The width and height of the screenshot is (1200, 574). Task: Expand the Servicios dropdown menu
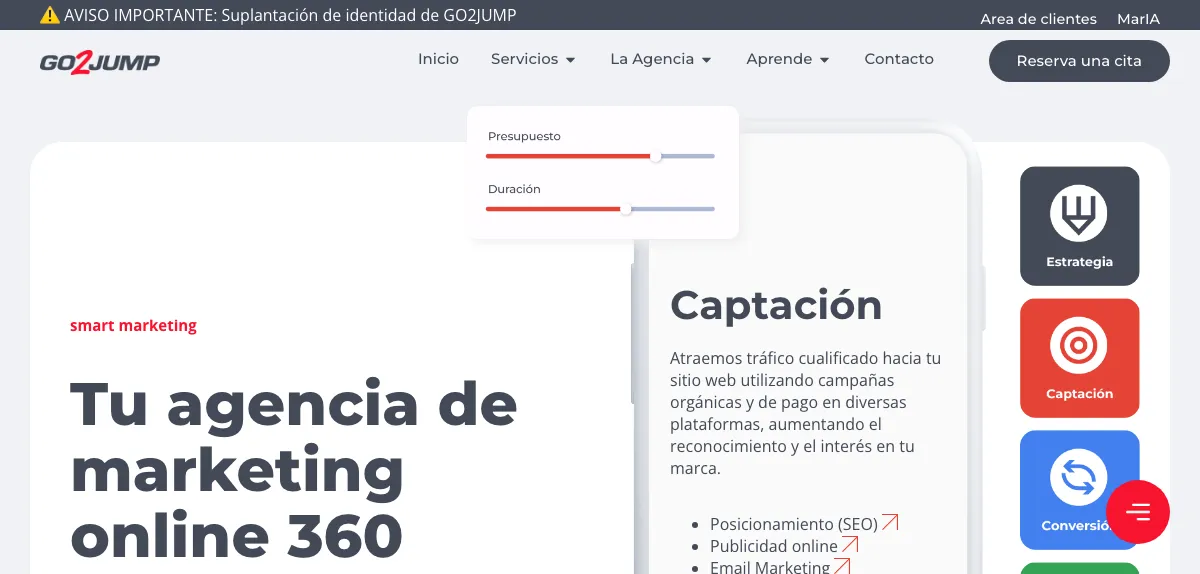pyautogui.click(x=533, y=59)
